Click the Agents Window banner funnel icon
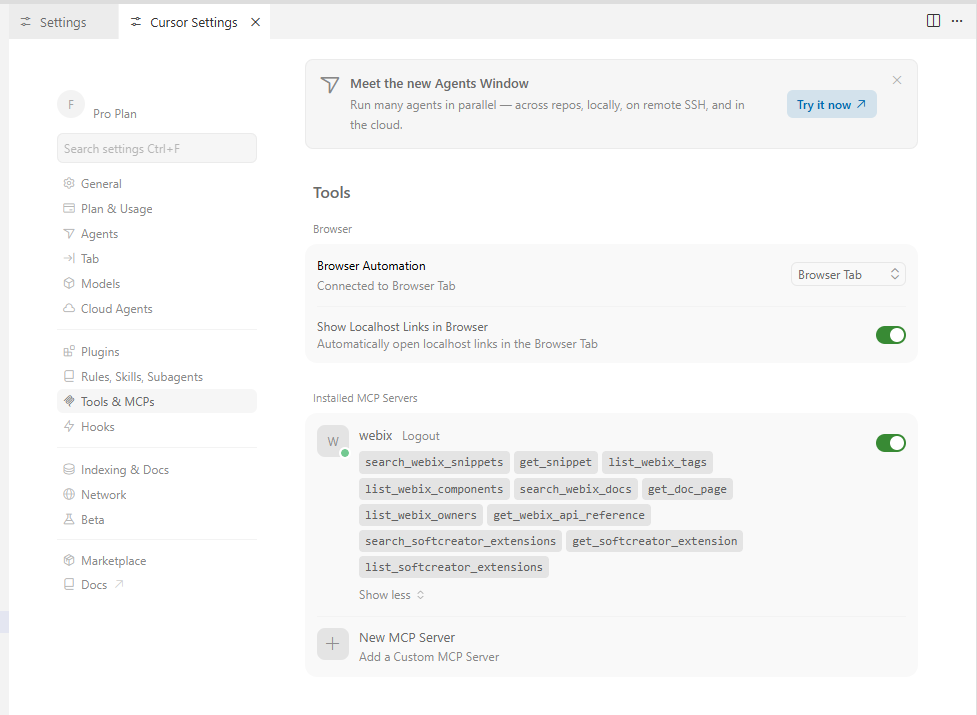 click(x=330, y=85)
